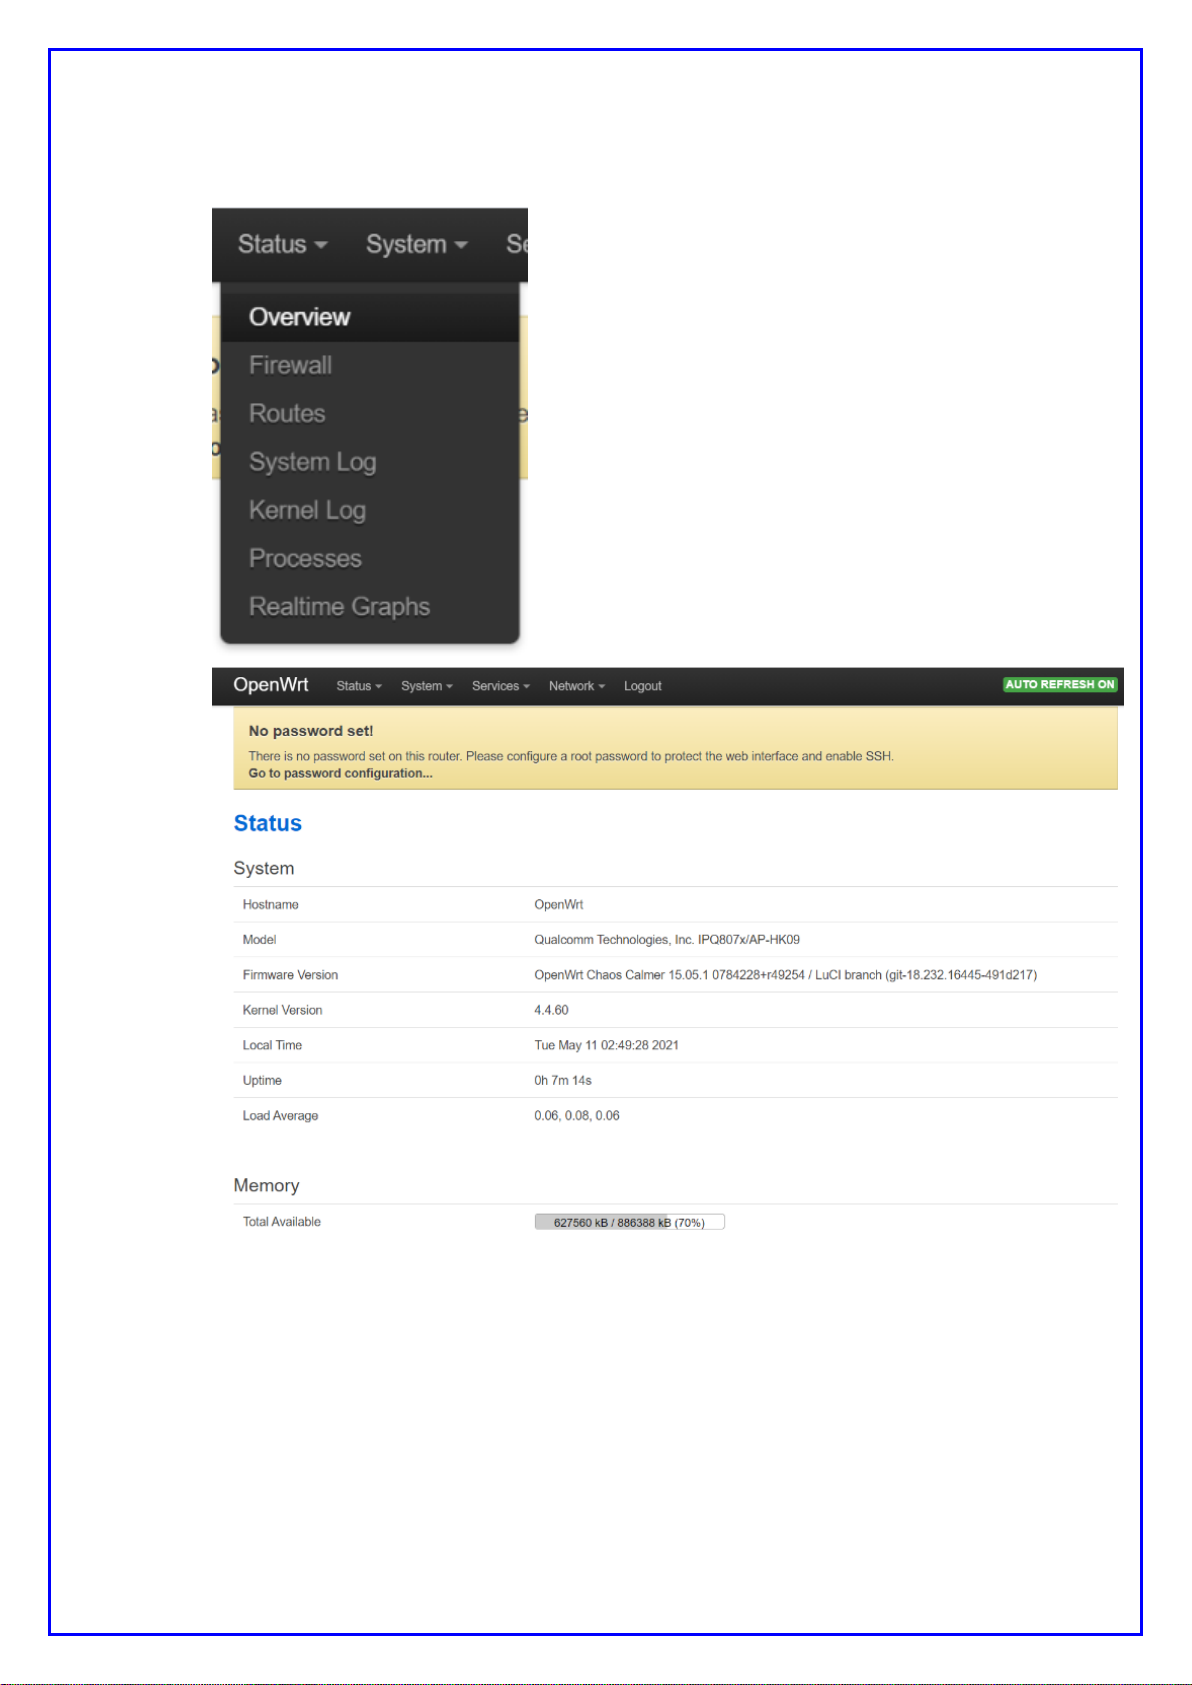Image resolution: width=1192 pixels, height=1685 pixels.
Task: Click the blue Status page heading
Action: coord(268,823)
